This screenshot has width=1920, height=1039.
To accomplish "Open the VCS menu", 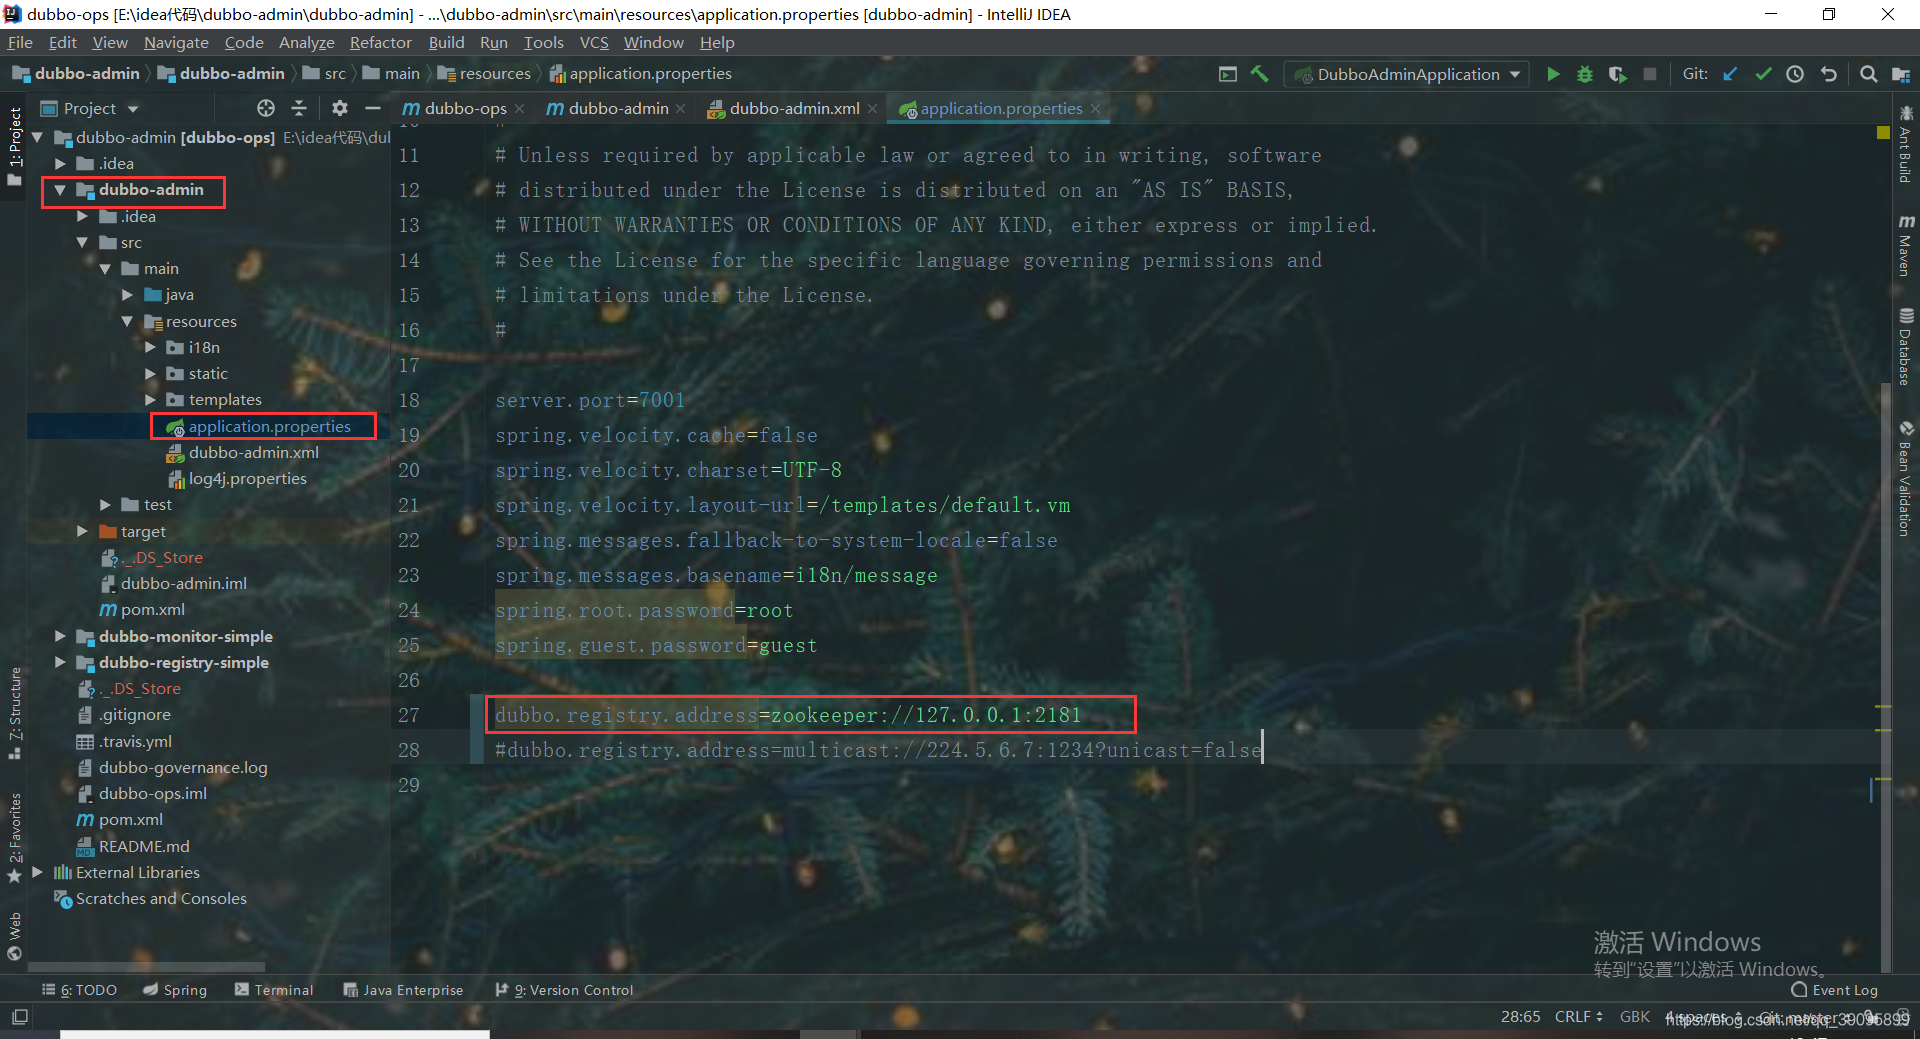I will 594,43.
